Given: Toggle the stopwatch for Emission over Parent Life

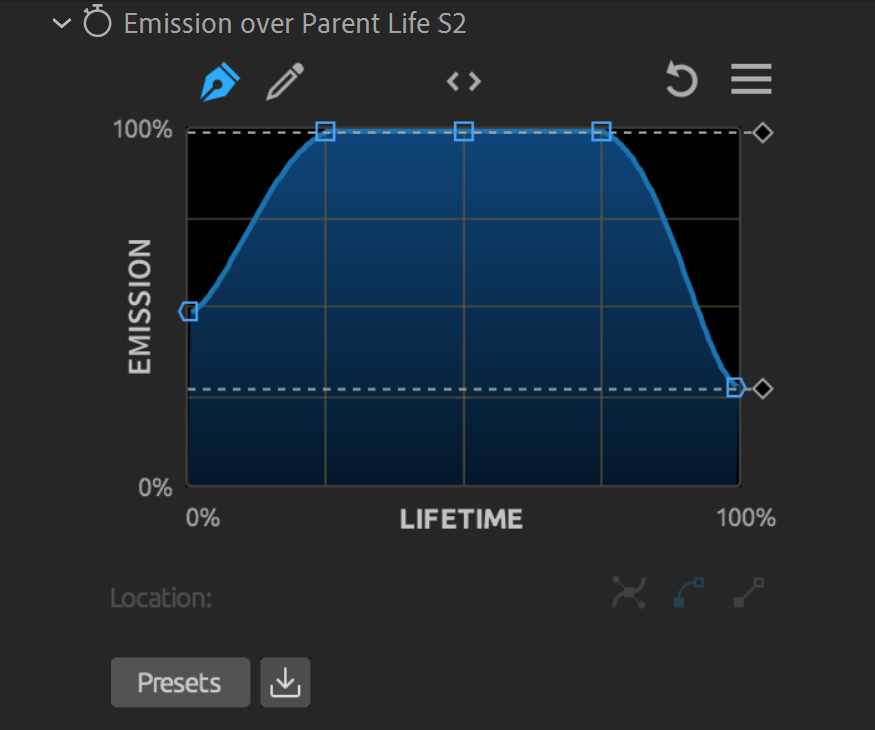Looking at the screenshot, I should (x=97, y=21).
